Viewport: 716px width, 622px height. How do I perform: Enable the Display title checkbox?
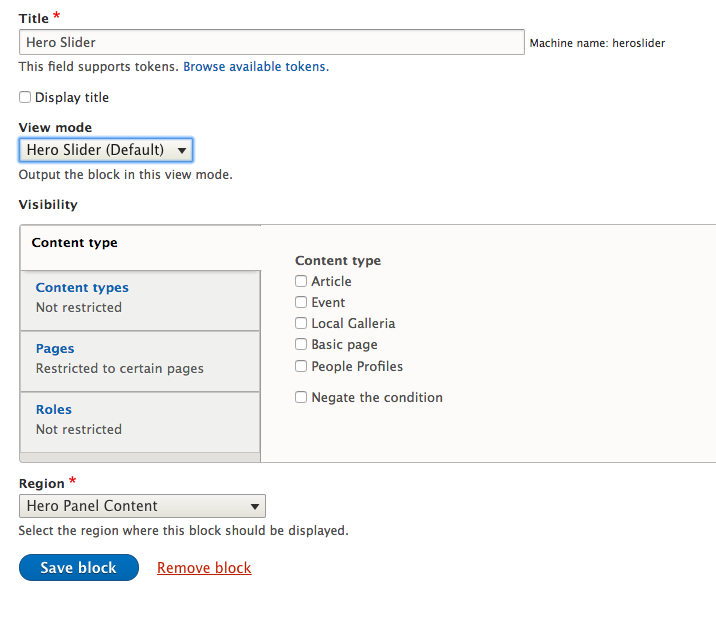pos(25,98)
